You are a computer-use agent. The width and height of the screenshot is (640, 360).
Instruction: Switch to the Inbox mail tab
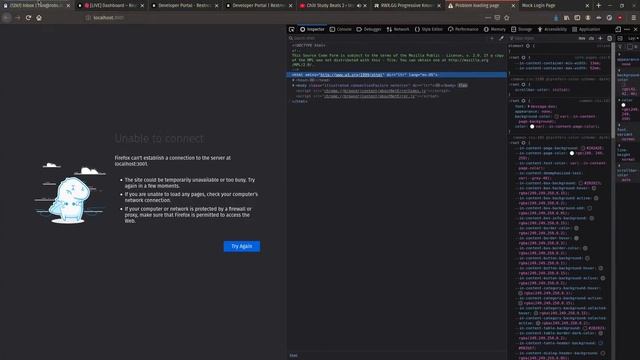pos(36,6)
